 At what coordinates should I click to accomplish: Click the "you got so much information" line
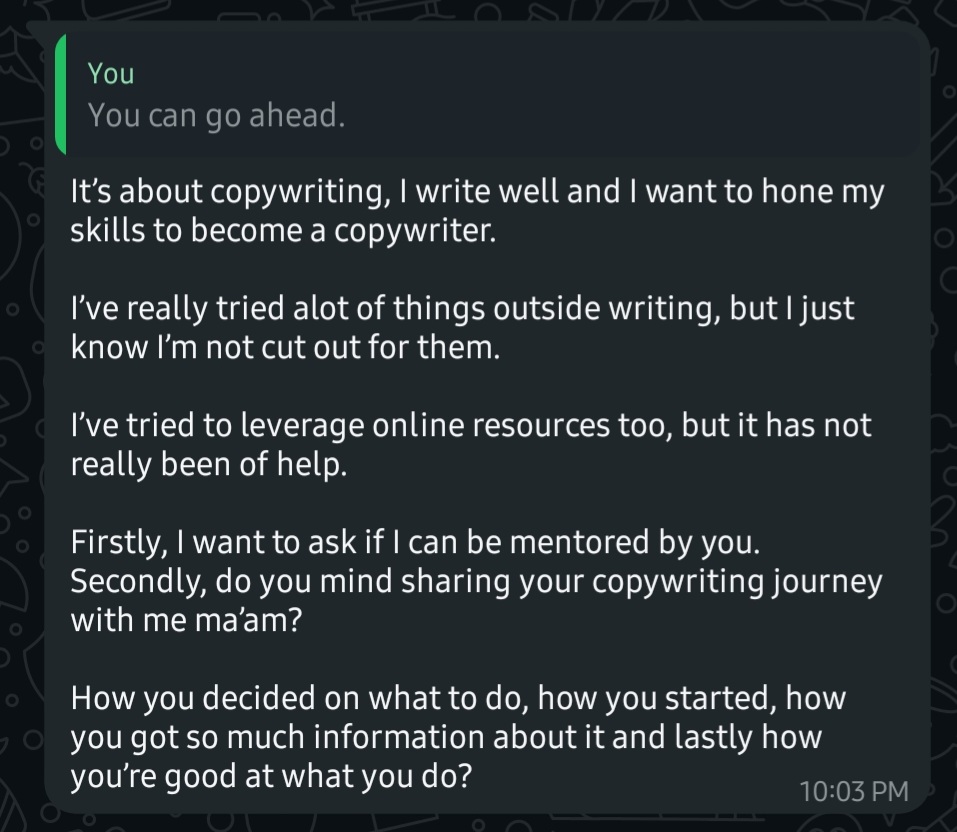pyautogui.click(x=446, y=737)
